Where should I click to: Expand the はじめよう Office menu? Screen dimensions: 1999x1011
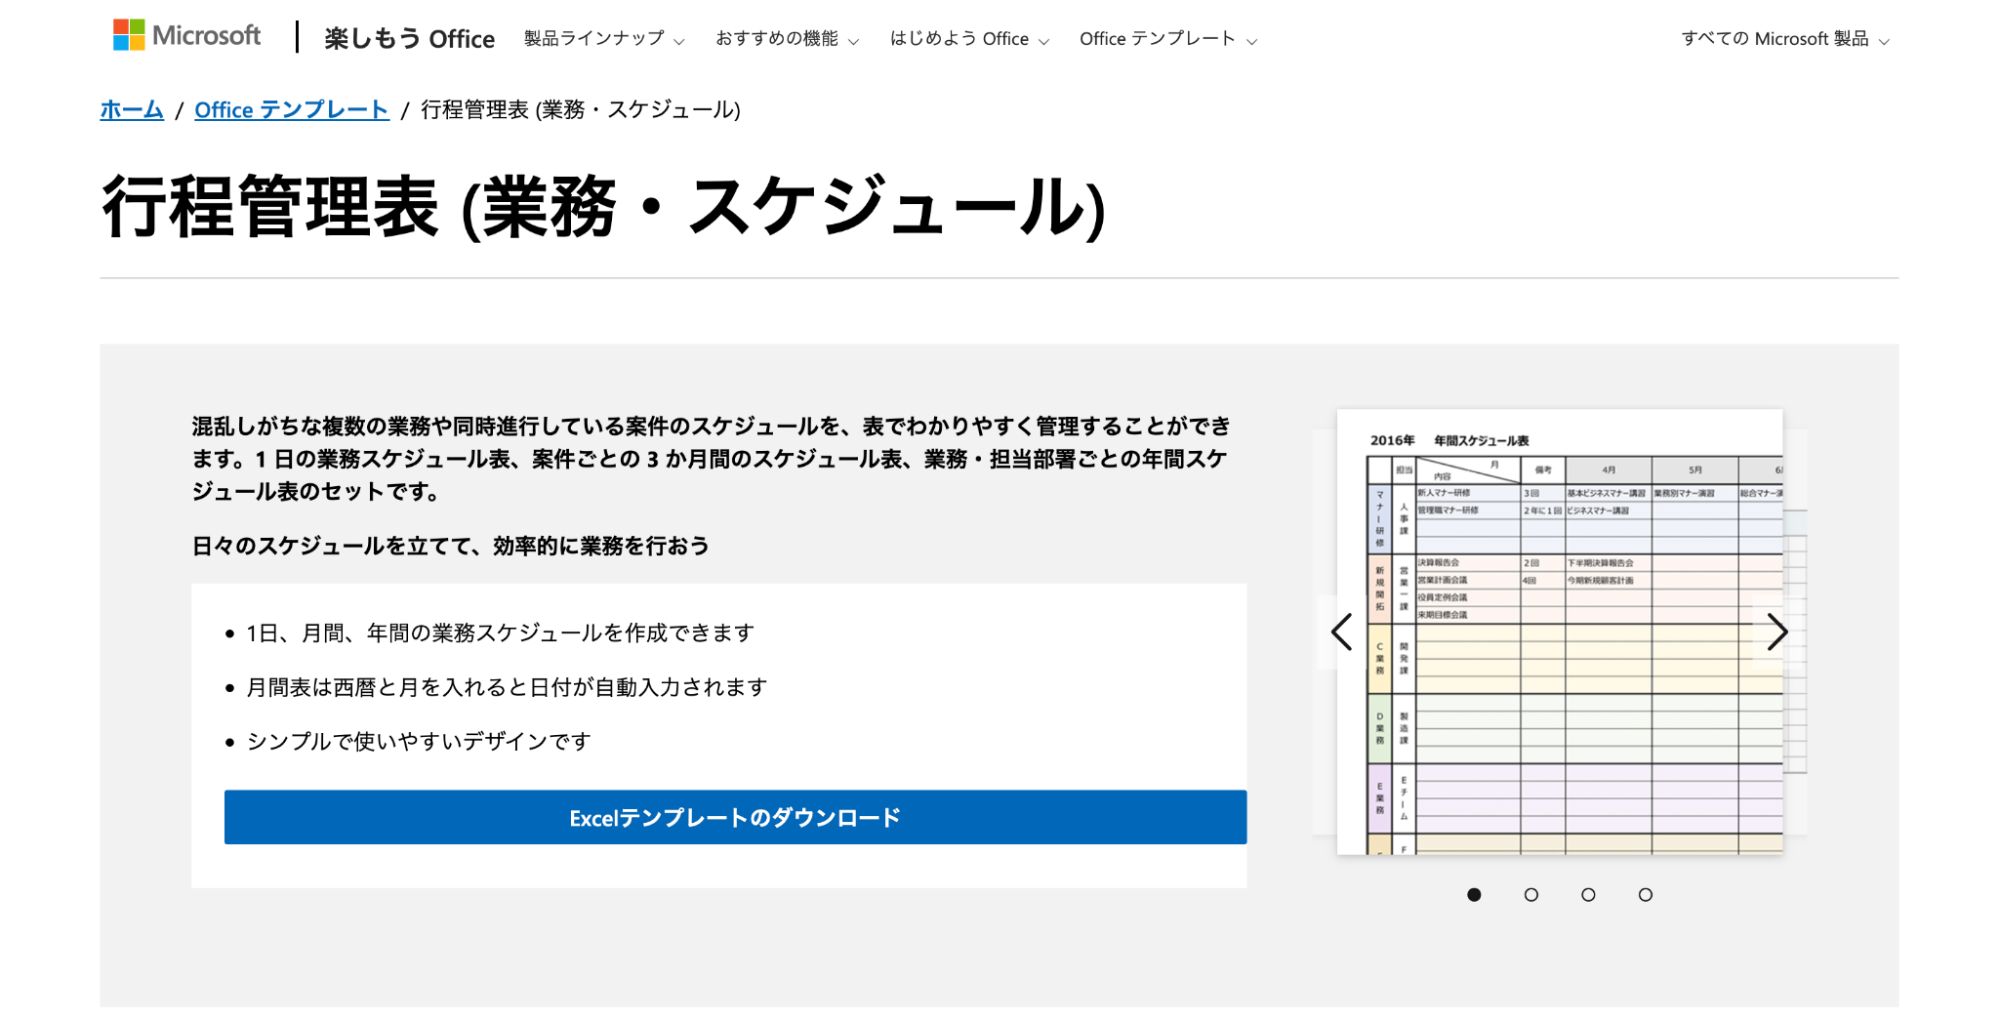point(969,39)
